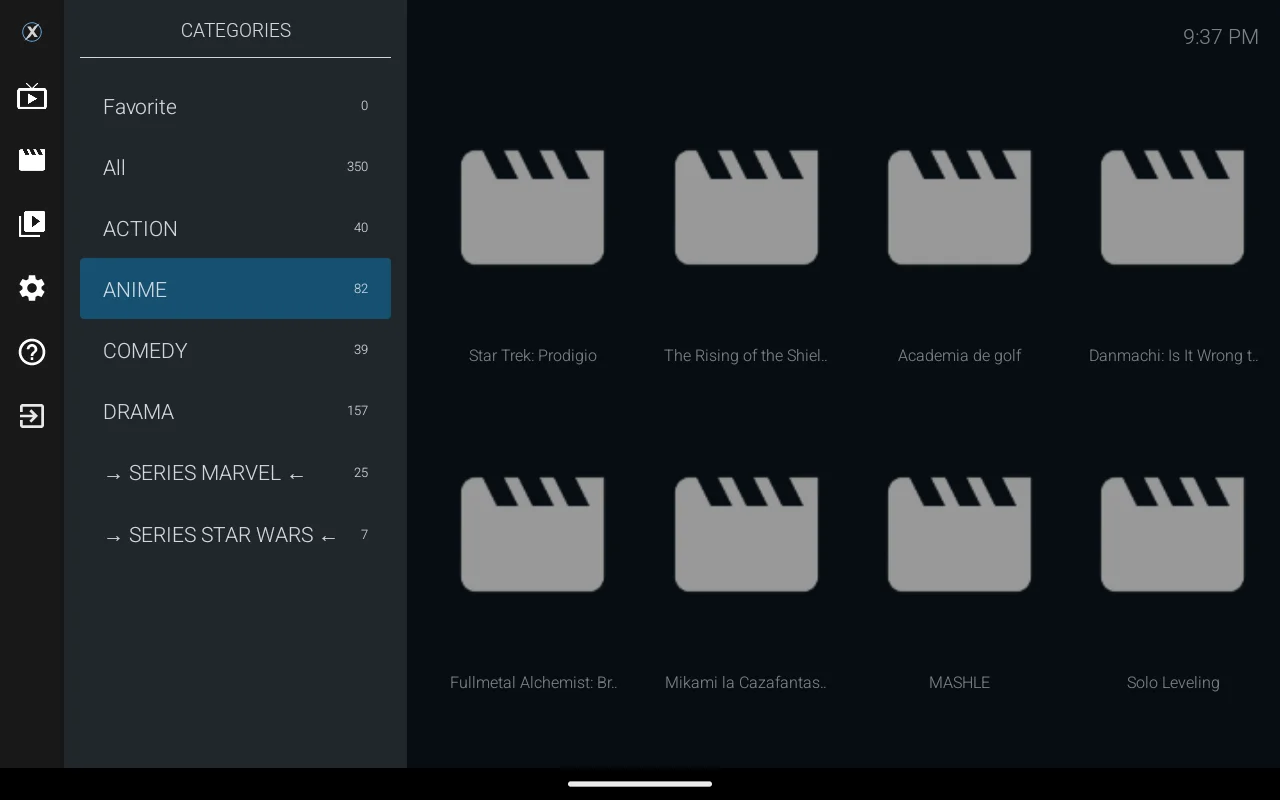Click the 'Academia de golf' title text
This screenshot has width=1280, height=800.
pos(959,355)
